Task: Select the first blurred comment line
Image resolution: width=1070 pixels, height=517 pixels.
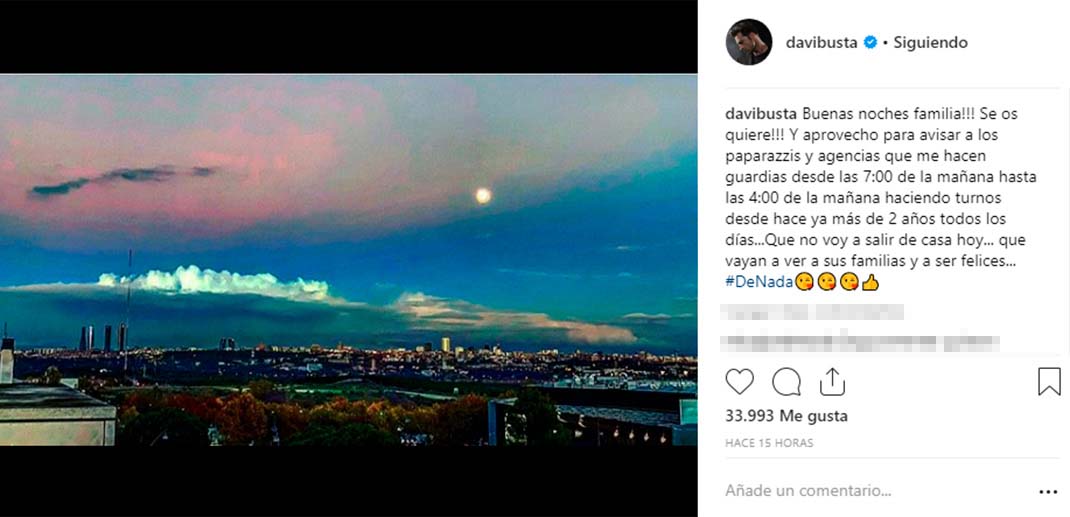Action: [815, 312]
